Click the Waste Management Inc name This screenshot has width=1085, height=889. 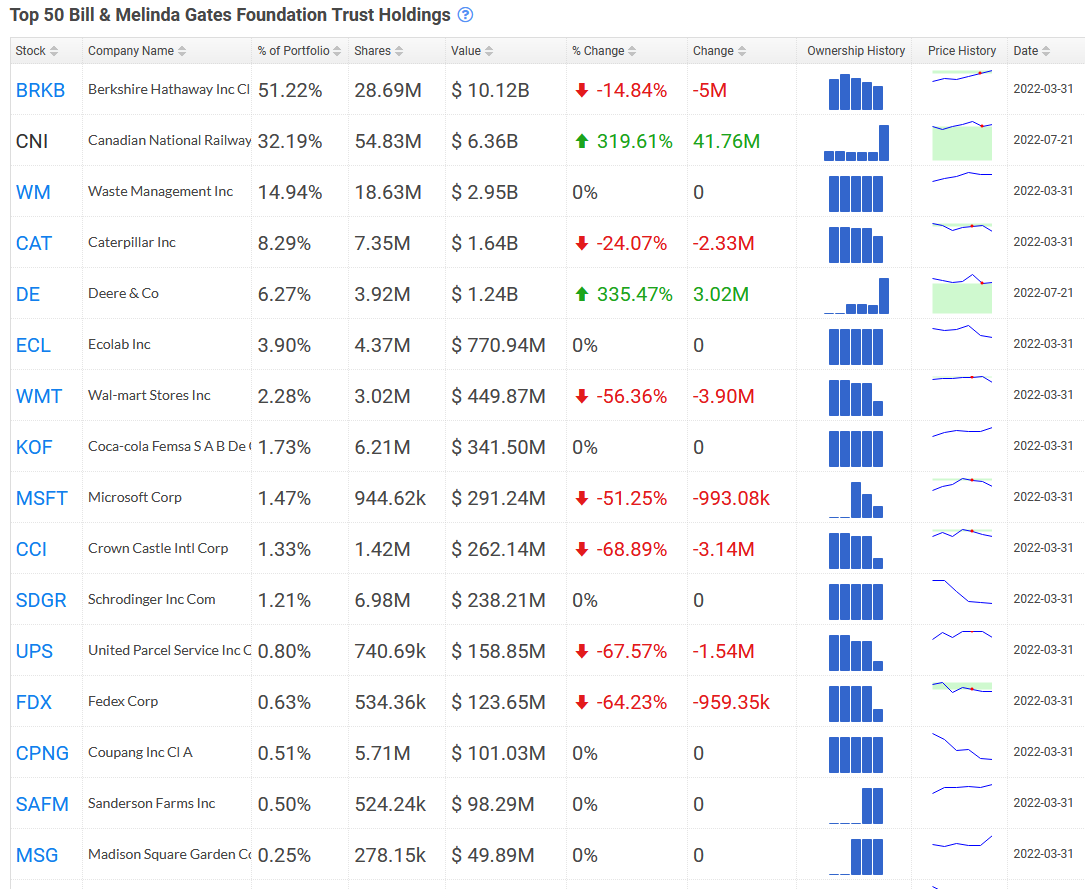[161, 192]
